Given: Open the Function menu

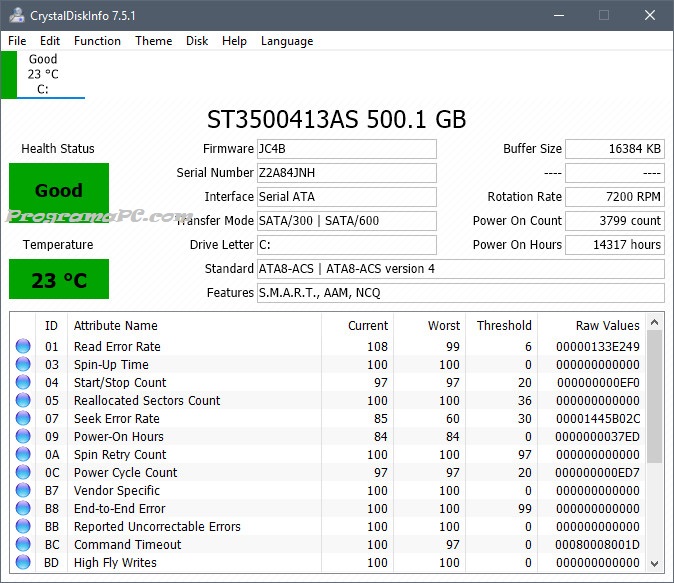Looking at the screenshot, I should (97, 41).
